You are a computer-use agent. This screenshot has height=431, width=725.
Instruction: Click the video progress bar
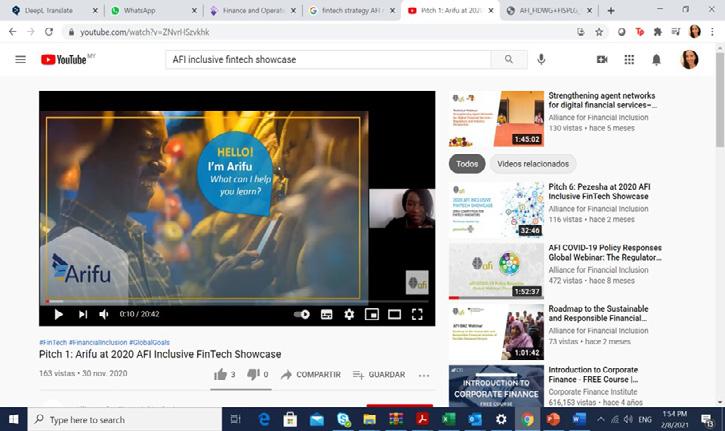237,302
